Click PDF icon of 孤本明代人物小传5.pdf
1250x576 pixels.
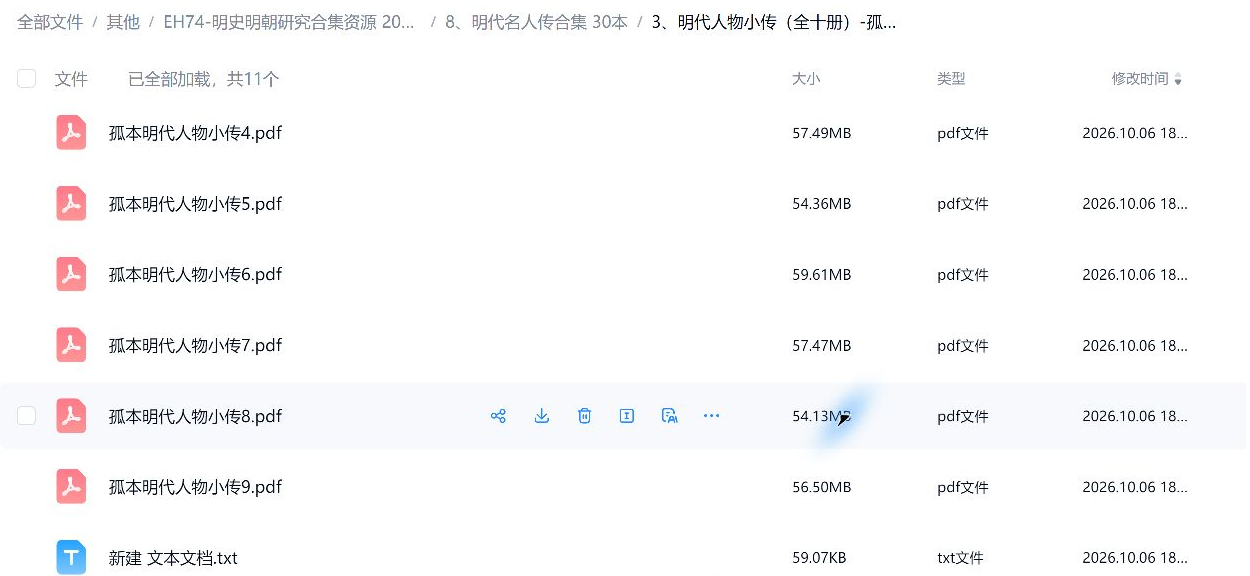click(71, 204)
